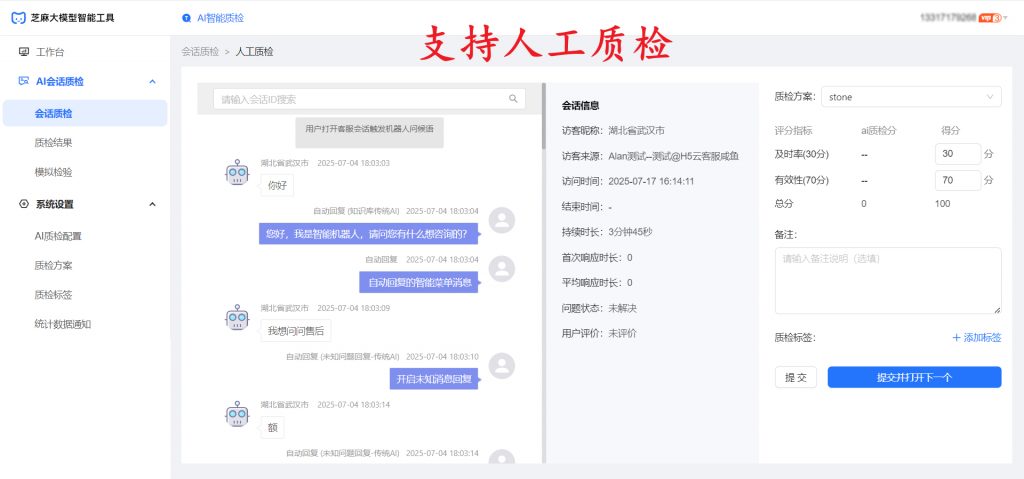
Task: Click 会话质检 breadcrumb link
Action: coord(200,52)
